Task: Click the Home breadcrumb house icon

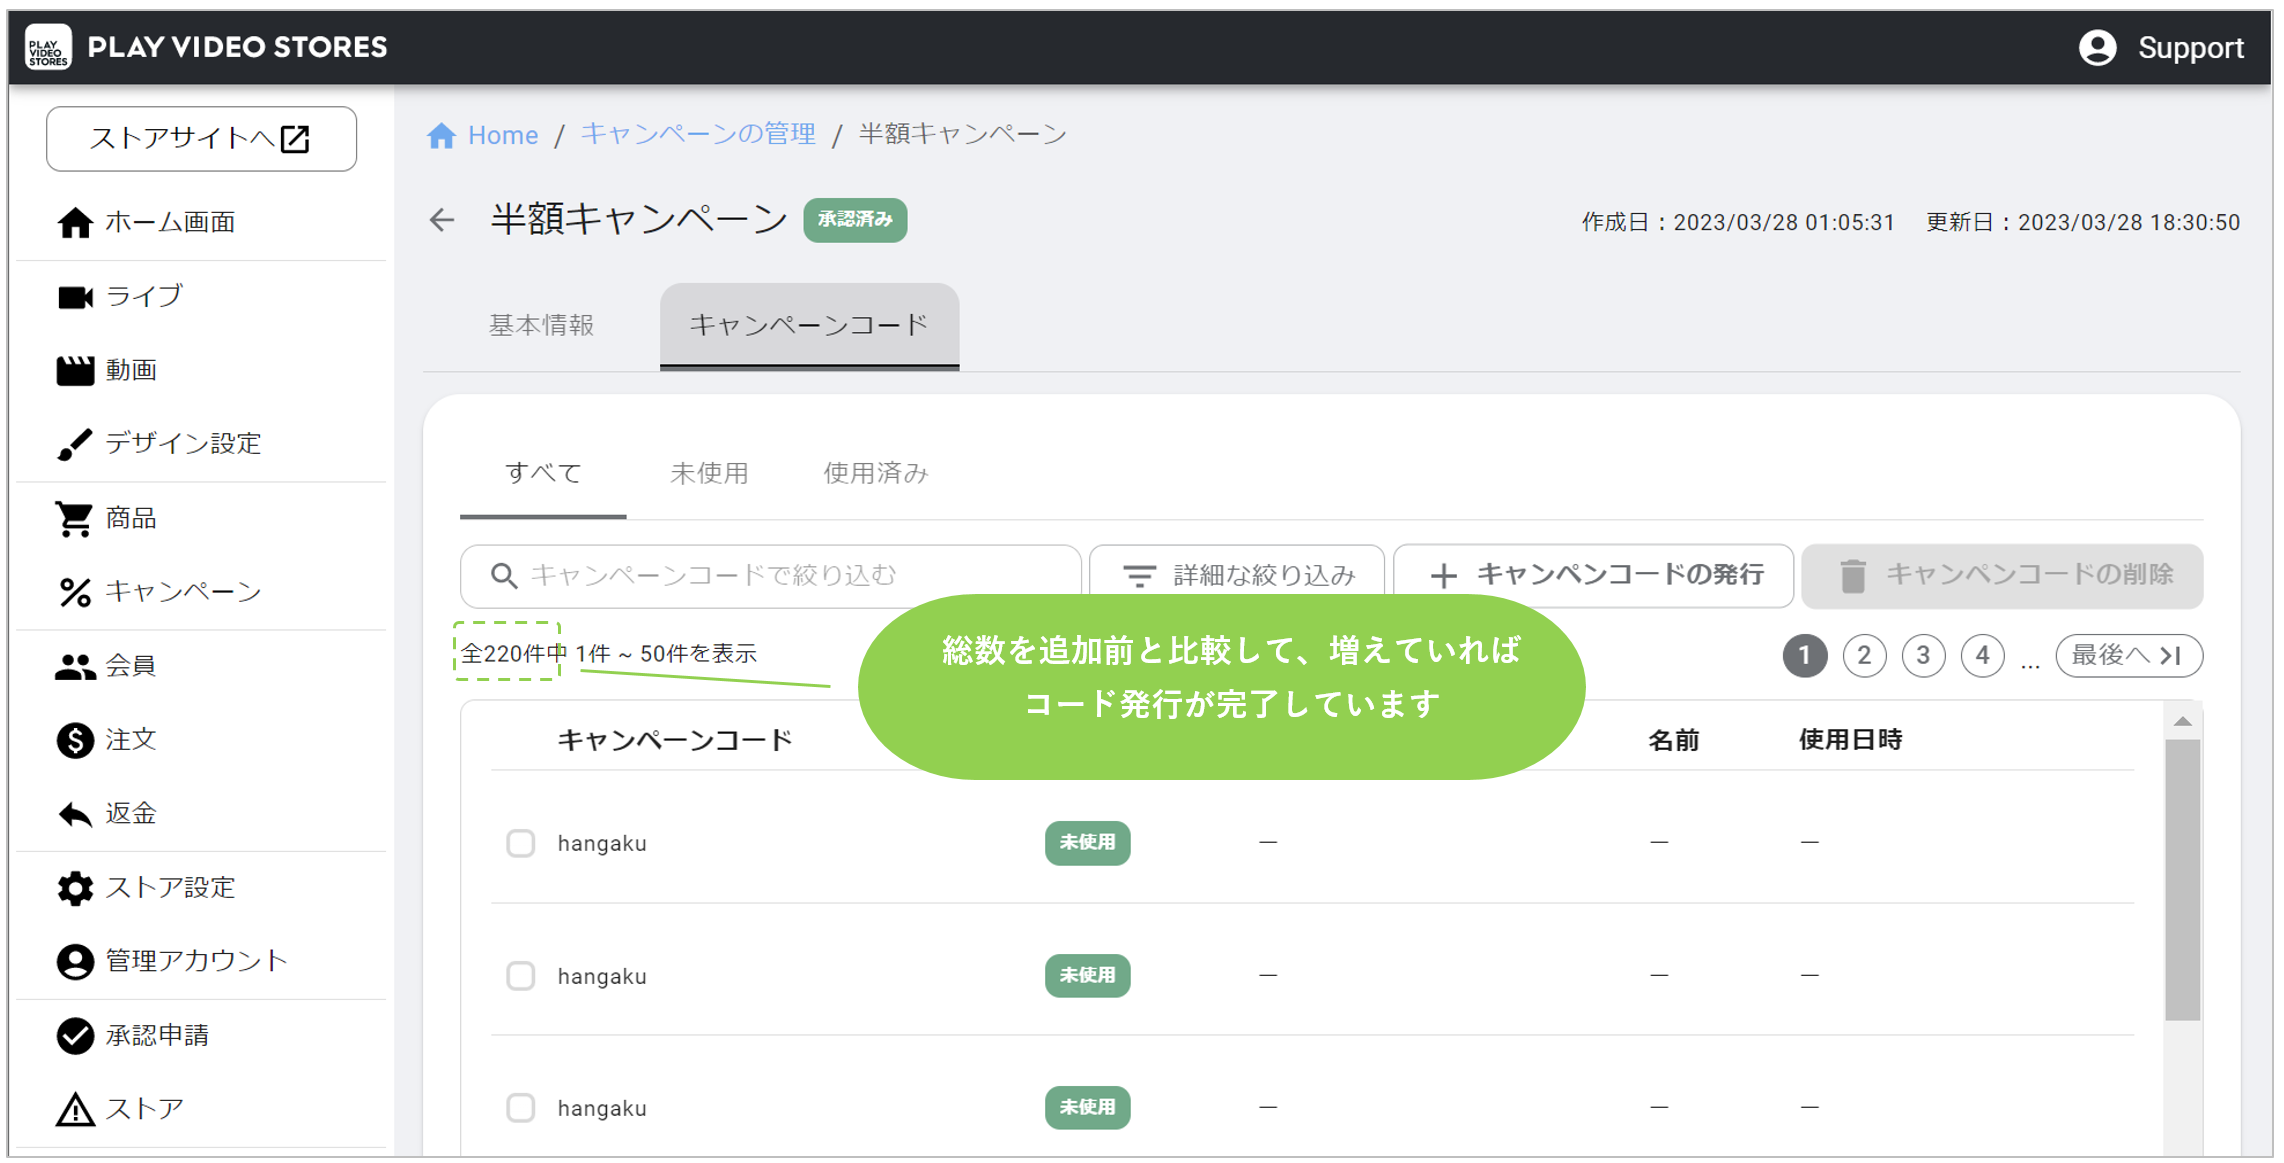Action: coord(442,135)
